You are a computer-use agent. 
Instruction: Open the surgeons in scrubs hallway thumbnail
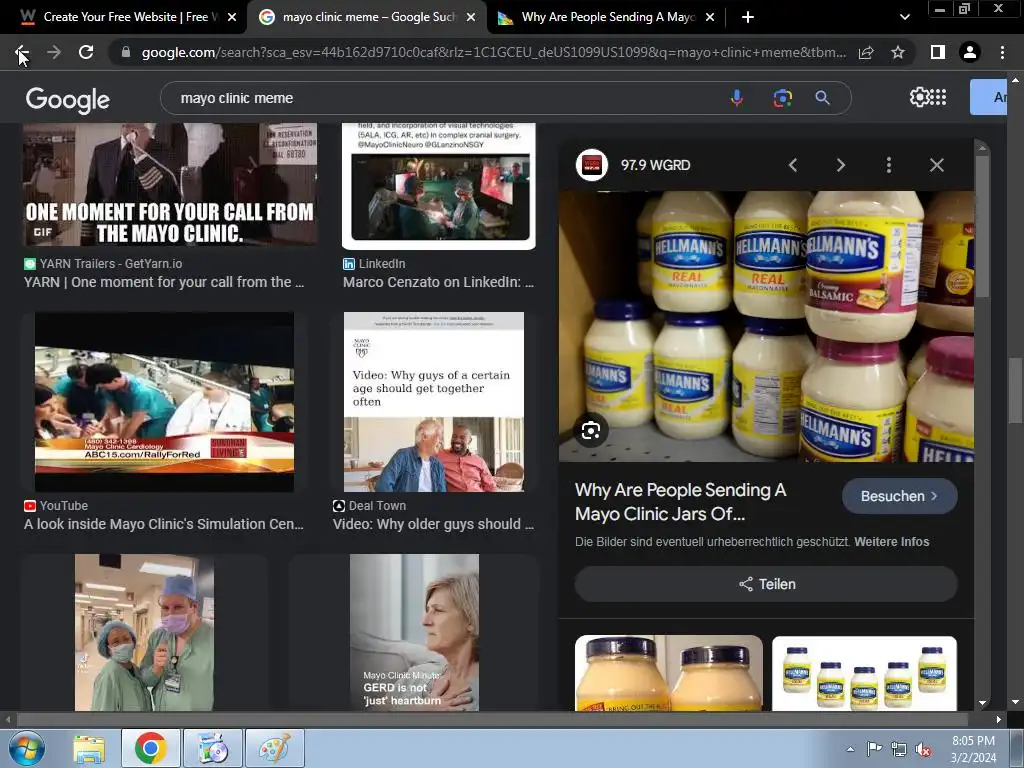coord(144,632)
